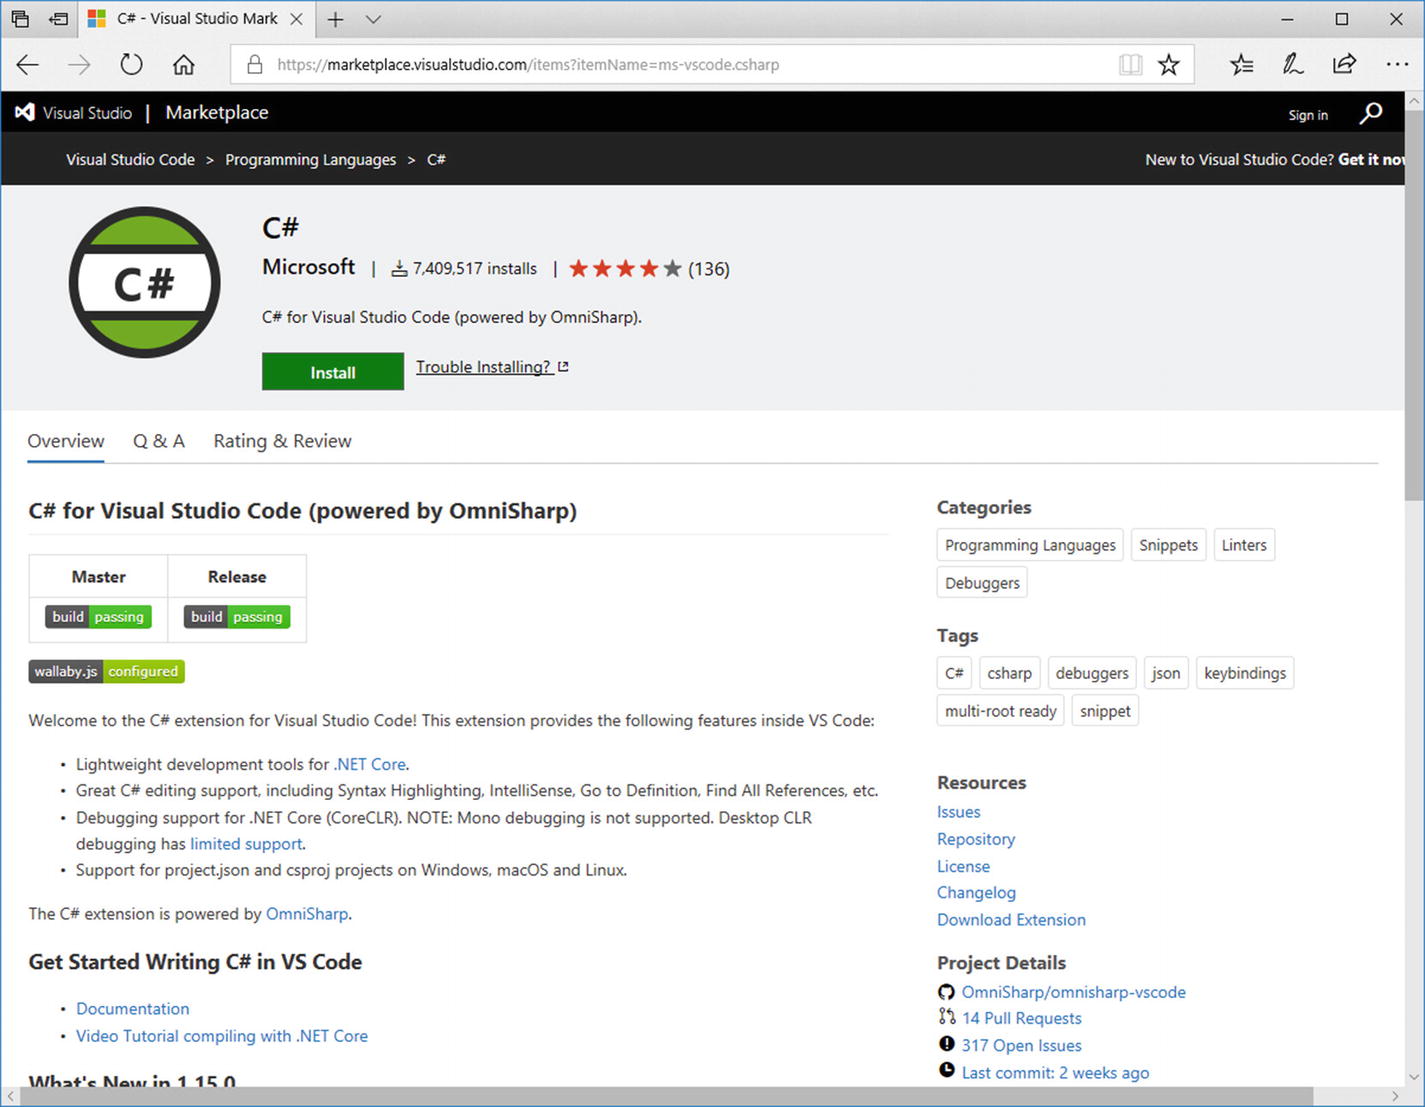Open the limited support link
This screenshot has width=1425, height=1107.
click(246, 844)
